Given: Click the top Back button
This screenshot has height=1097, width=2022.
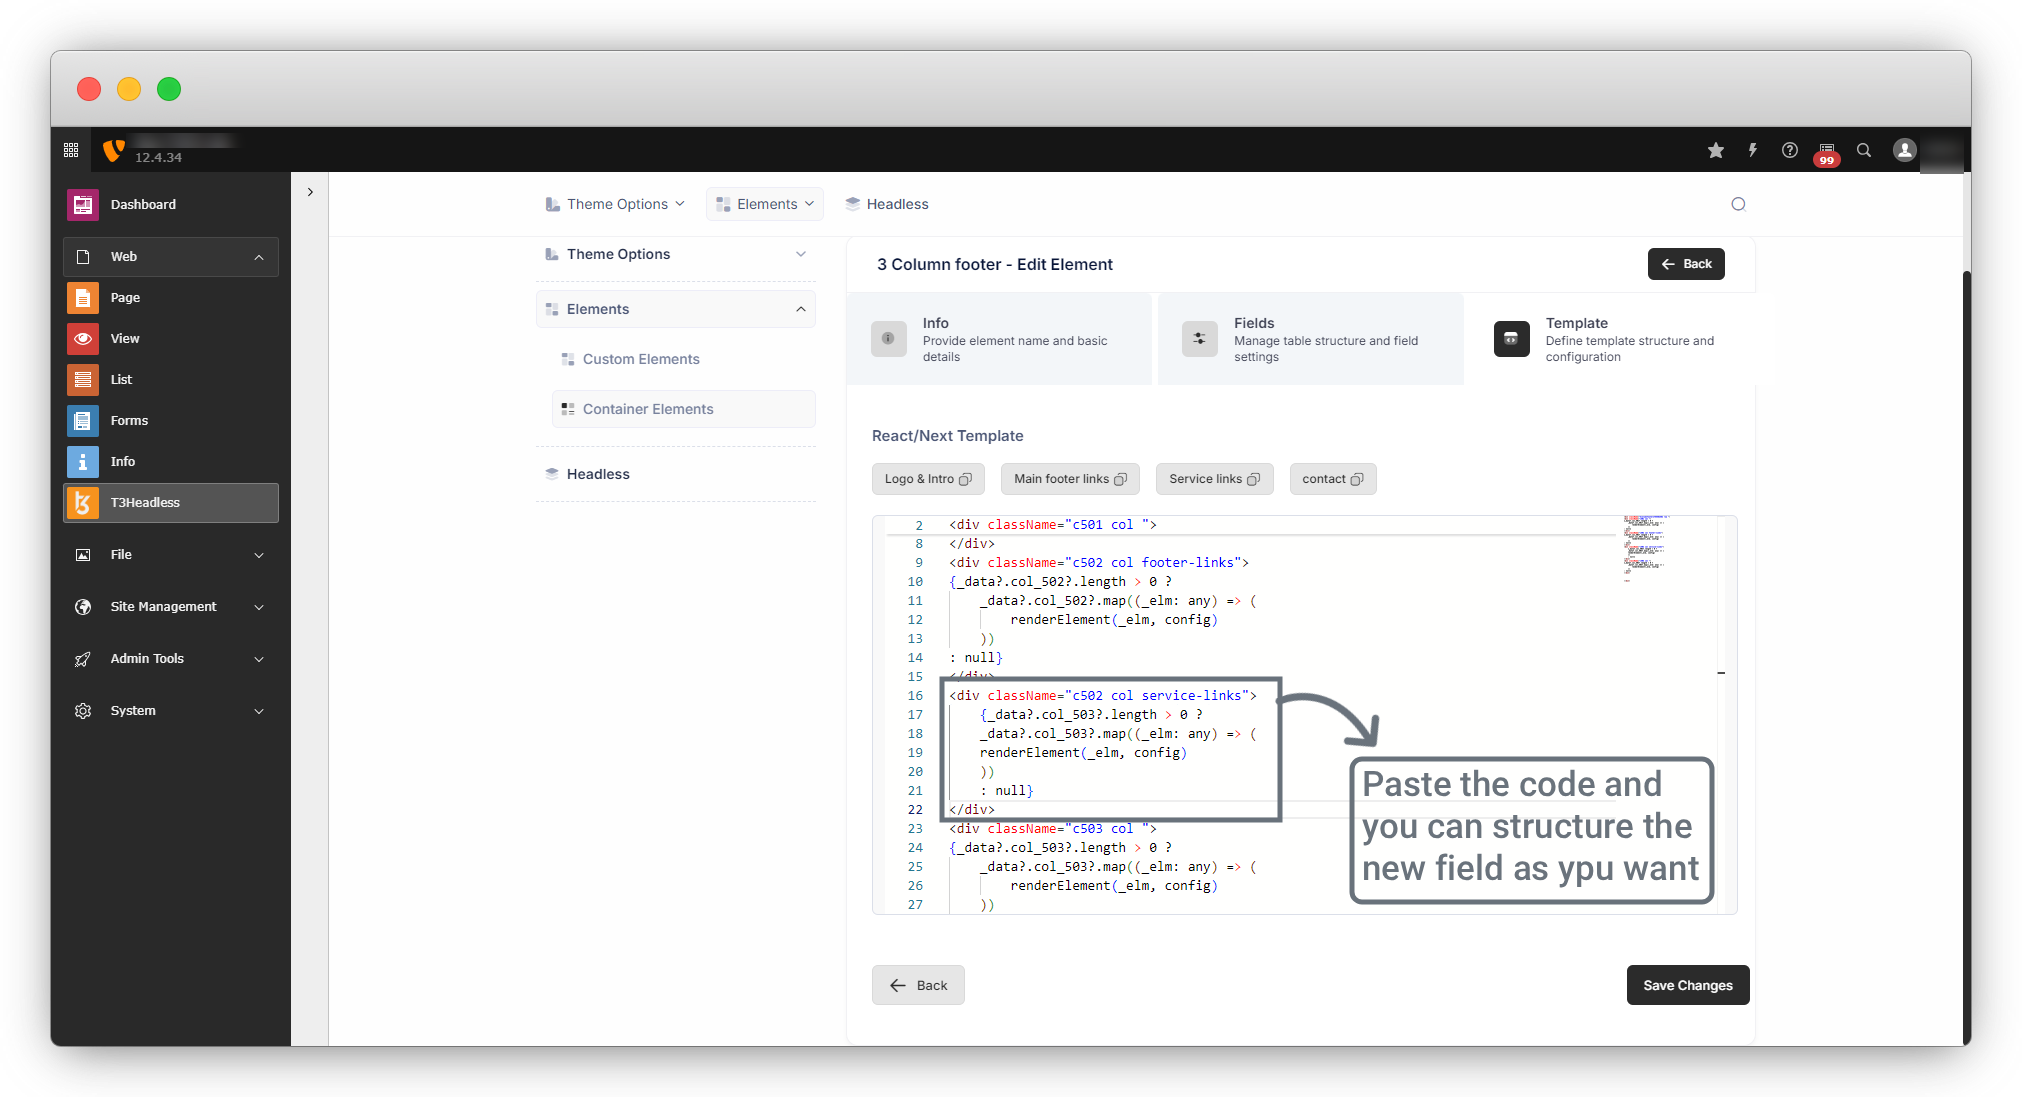Looking at the screenshot, I should pyautogui.click(x=1685, y=264).
